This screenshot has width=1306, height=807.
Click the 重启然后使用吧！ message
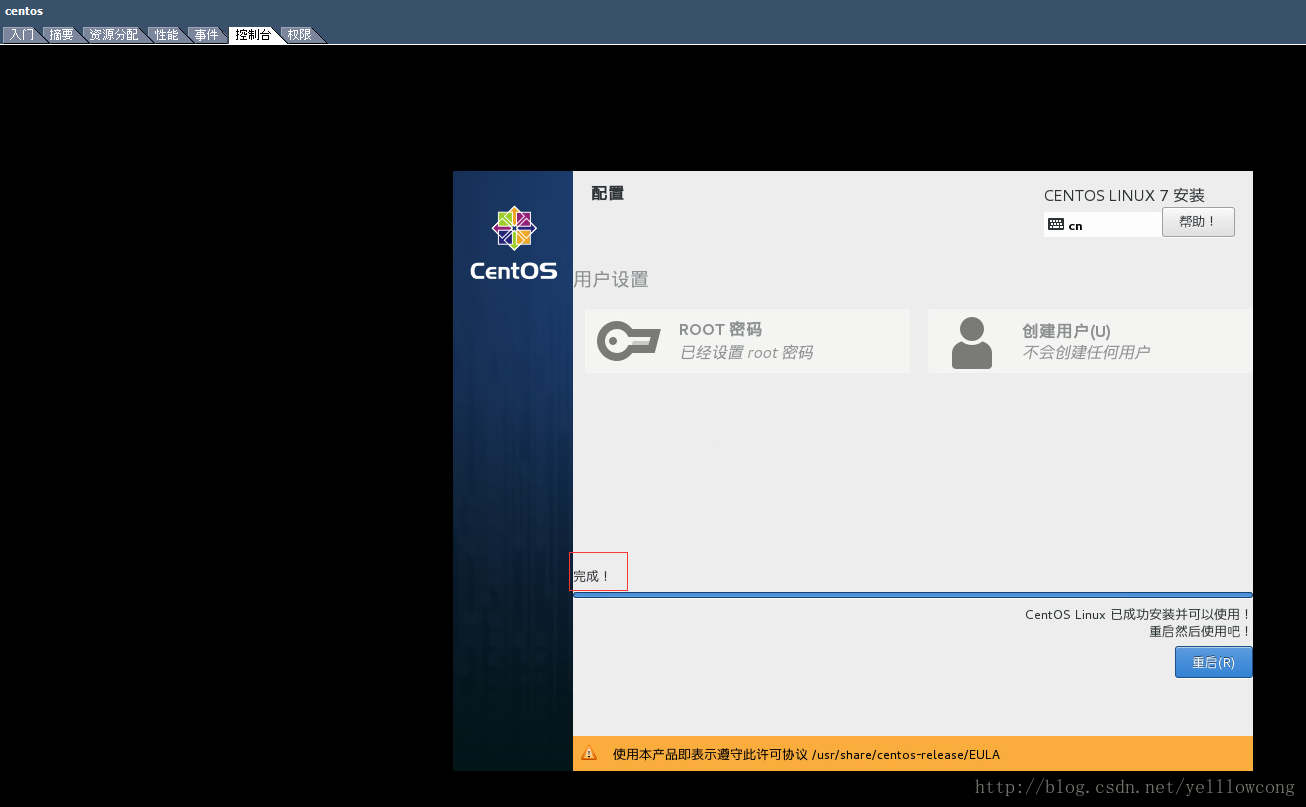[1200, 632]
